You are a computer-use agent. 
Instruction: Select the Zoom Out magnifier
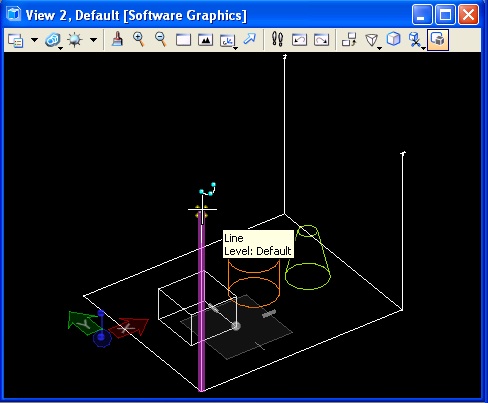pos(161,40)
